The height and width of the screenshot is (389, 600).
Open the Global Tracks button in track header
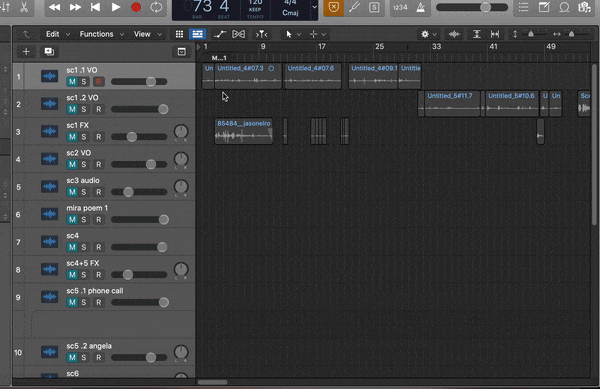(x=181, y=52)
